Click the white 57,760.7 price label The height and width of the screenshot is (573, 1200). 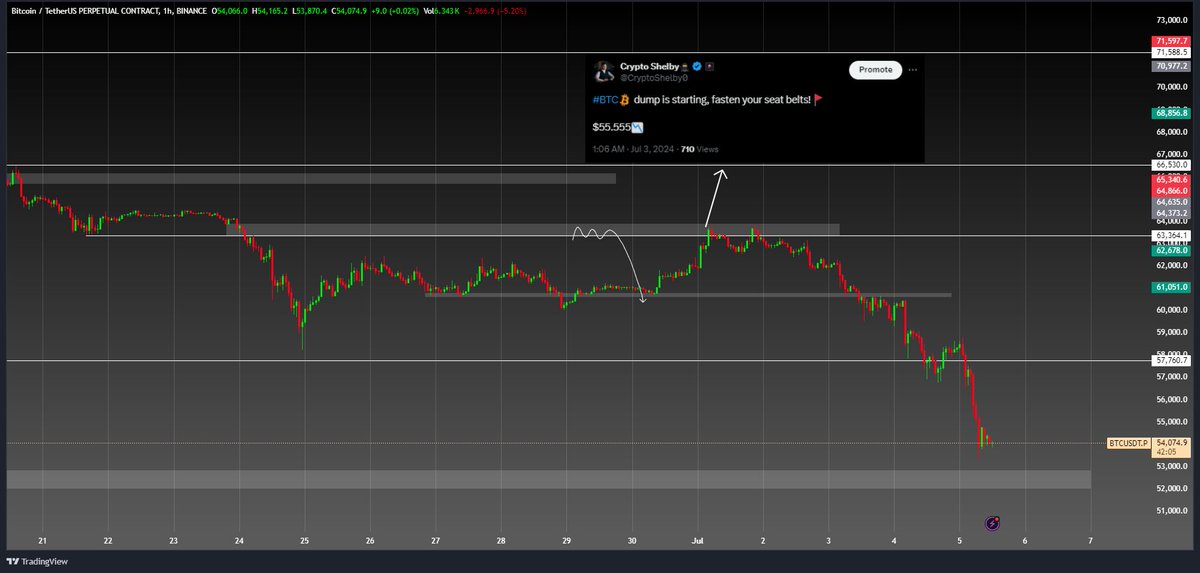[x=1171, y=360]
